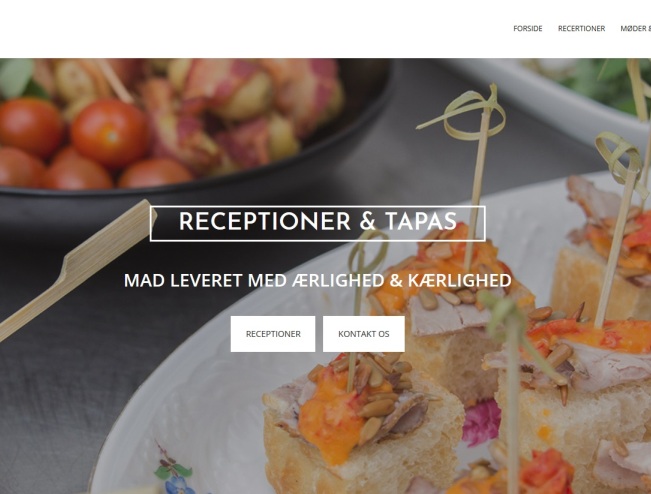Open the MØDER menu entry
651x494 pixels.
(x=635, y=29)
